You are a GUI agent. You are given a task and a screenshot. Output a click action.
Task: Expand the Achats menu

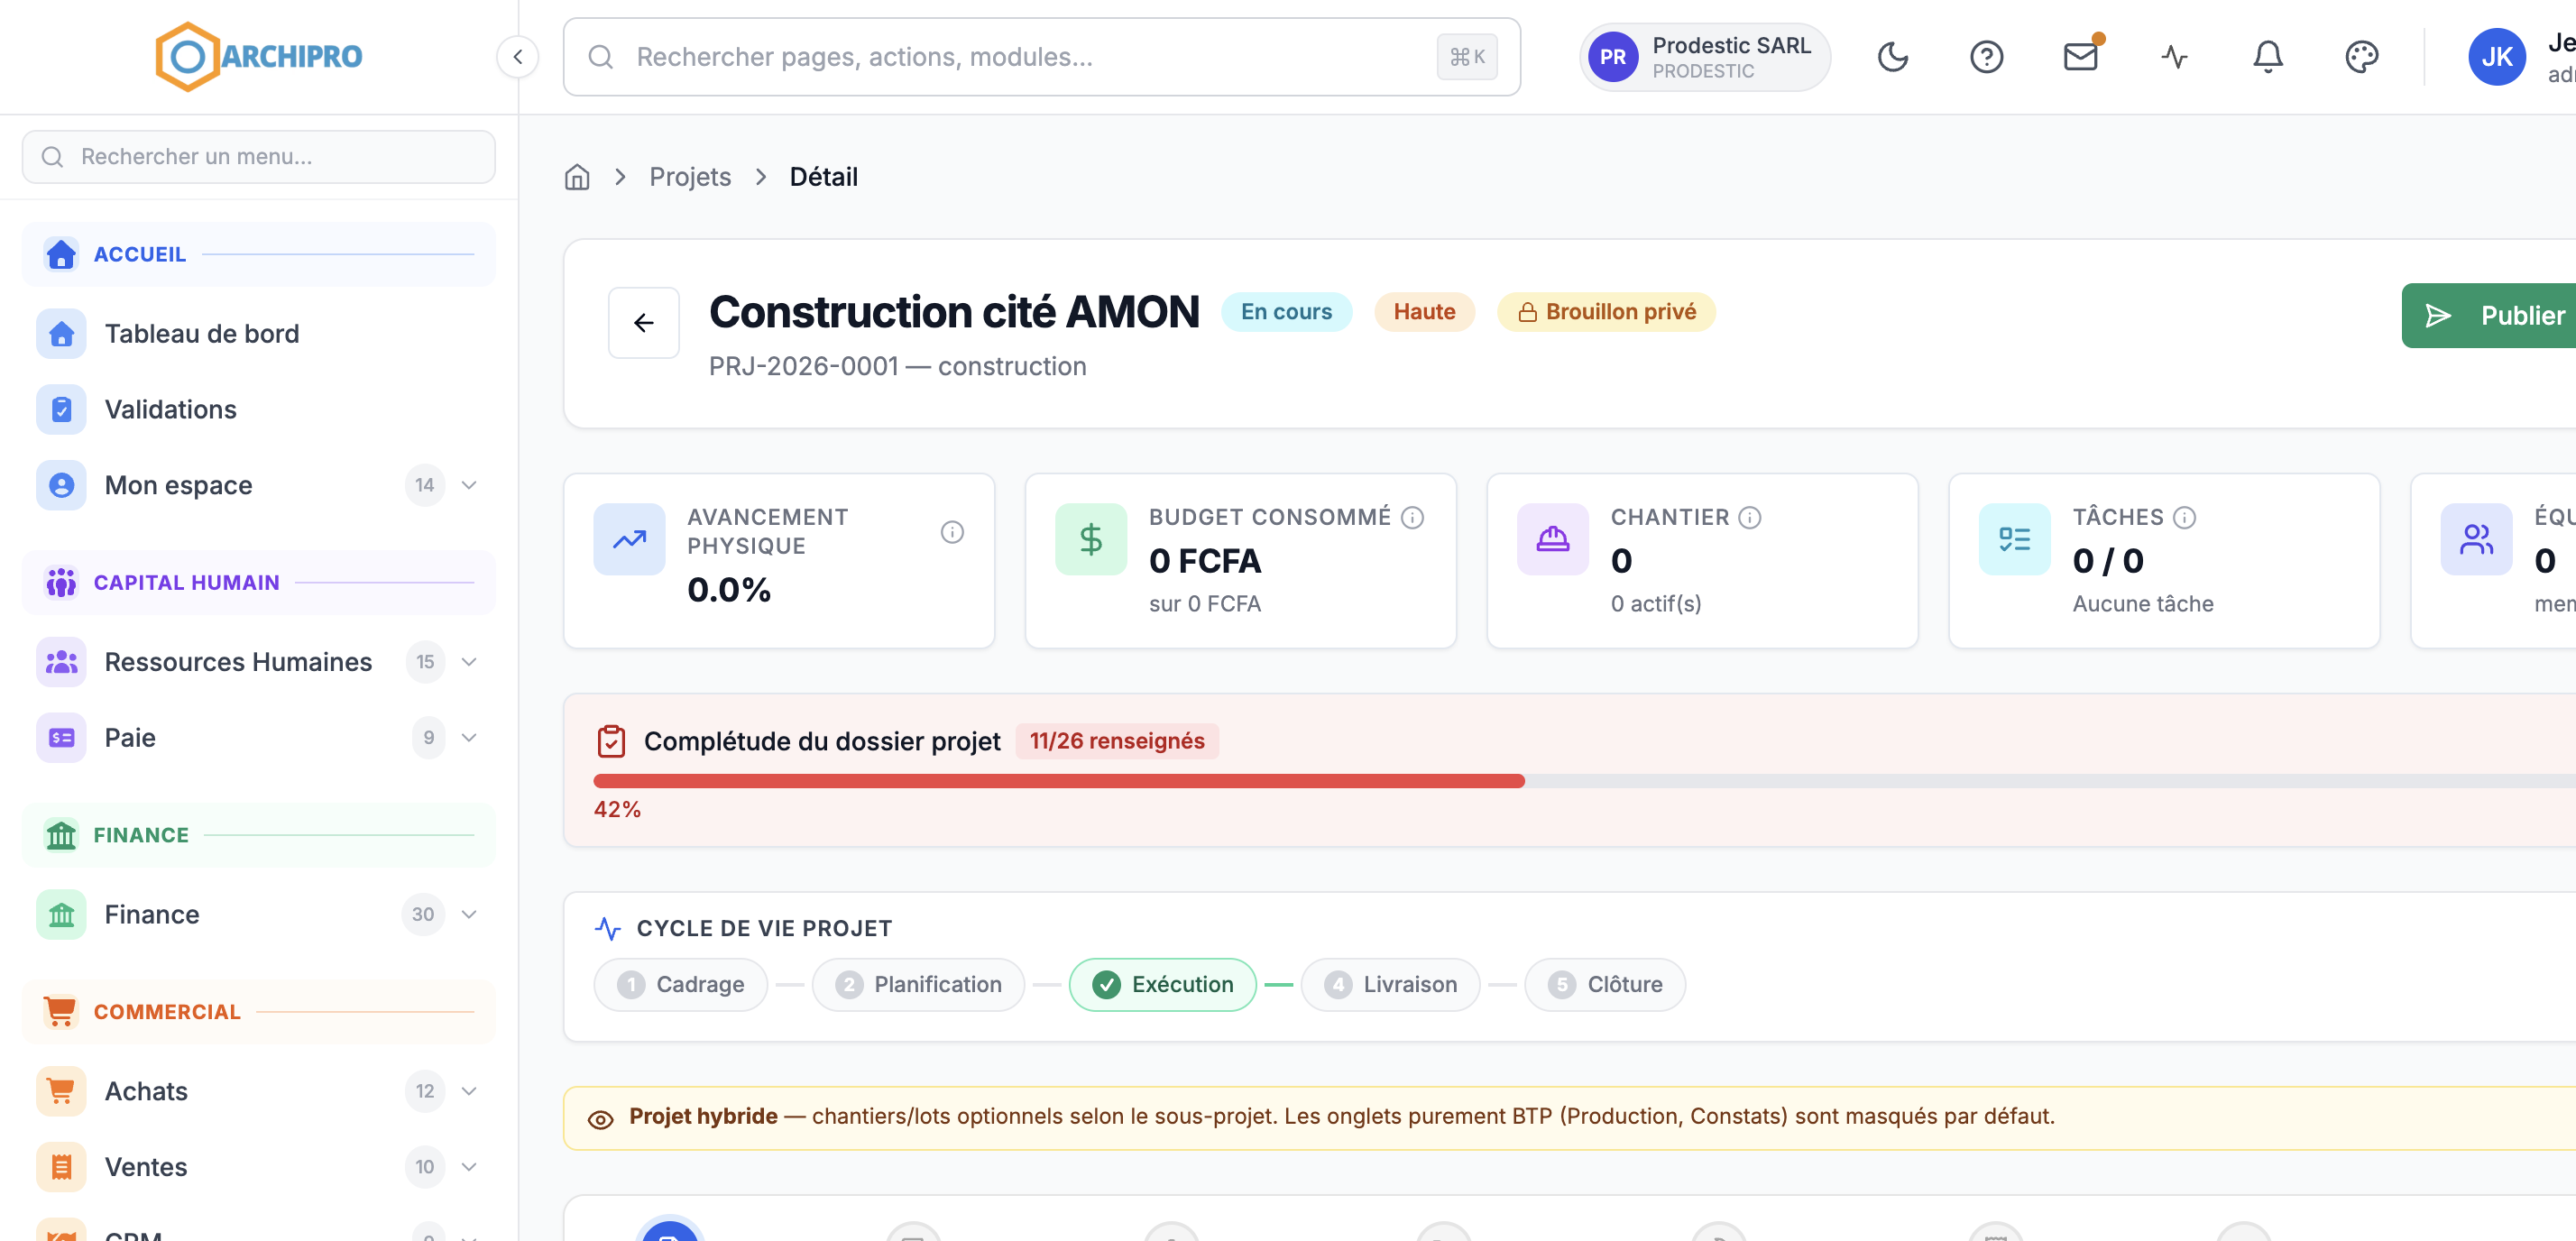point(469,1091)
